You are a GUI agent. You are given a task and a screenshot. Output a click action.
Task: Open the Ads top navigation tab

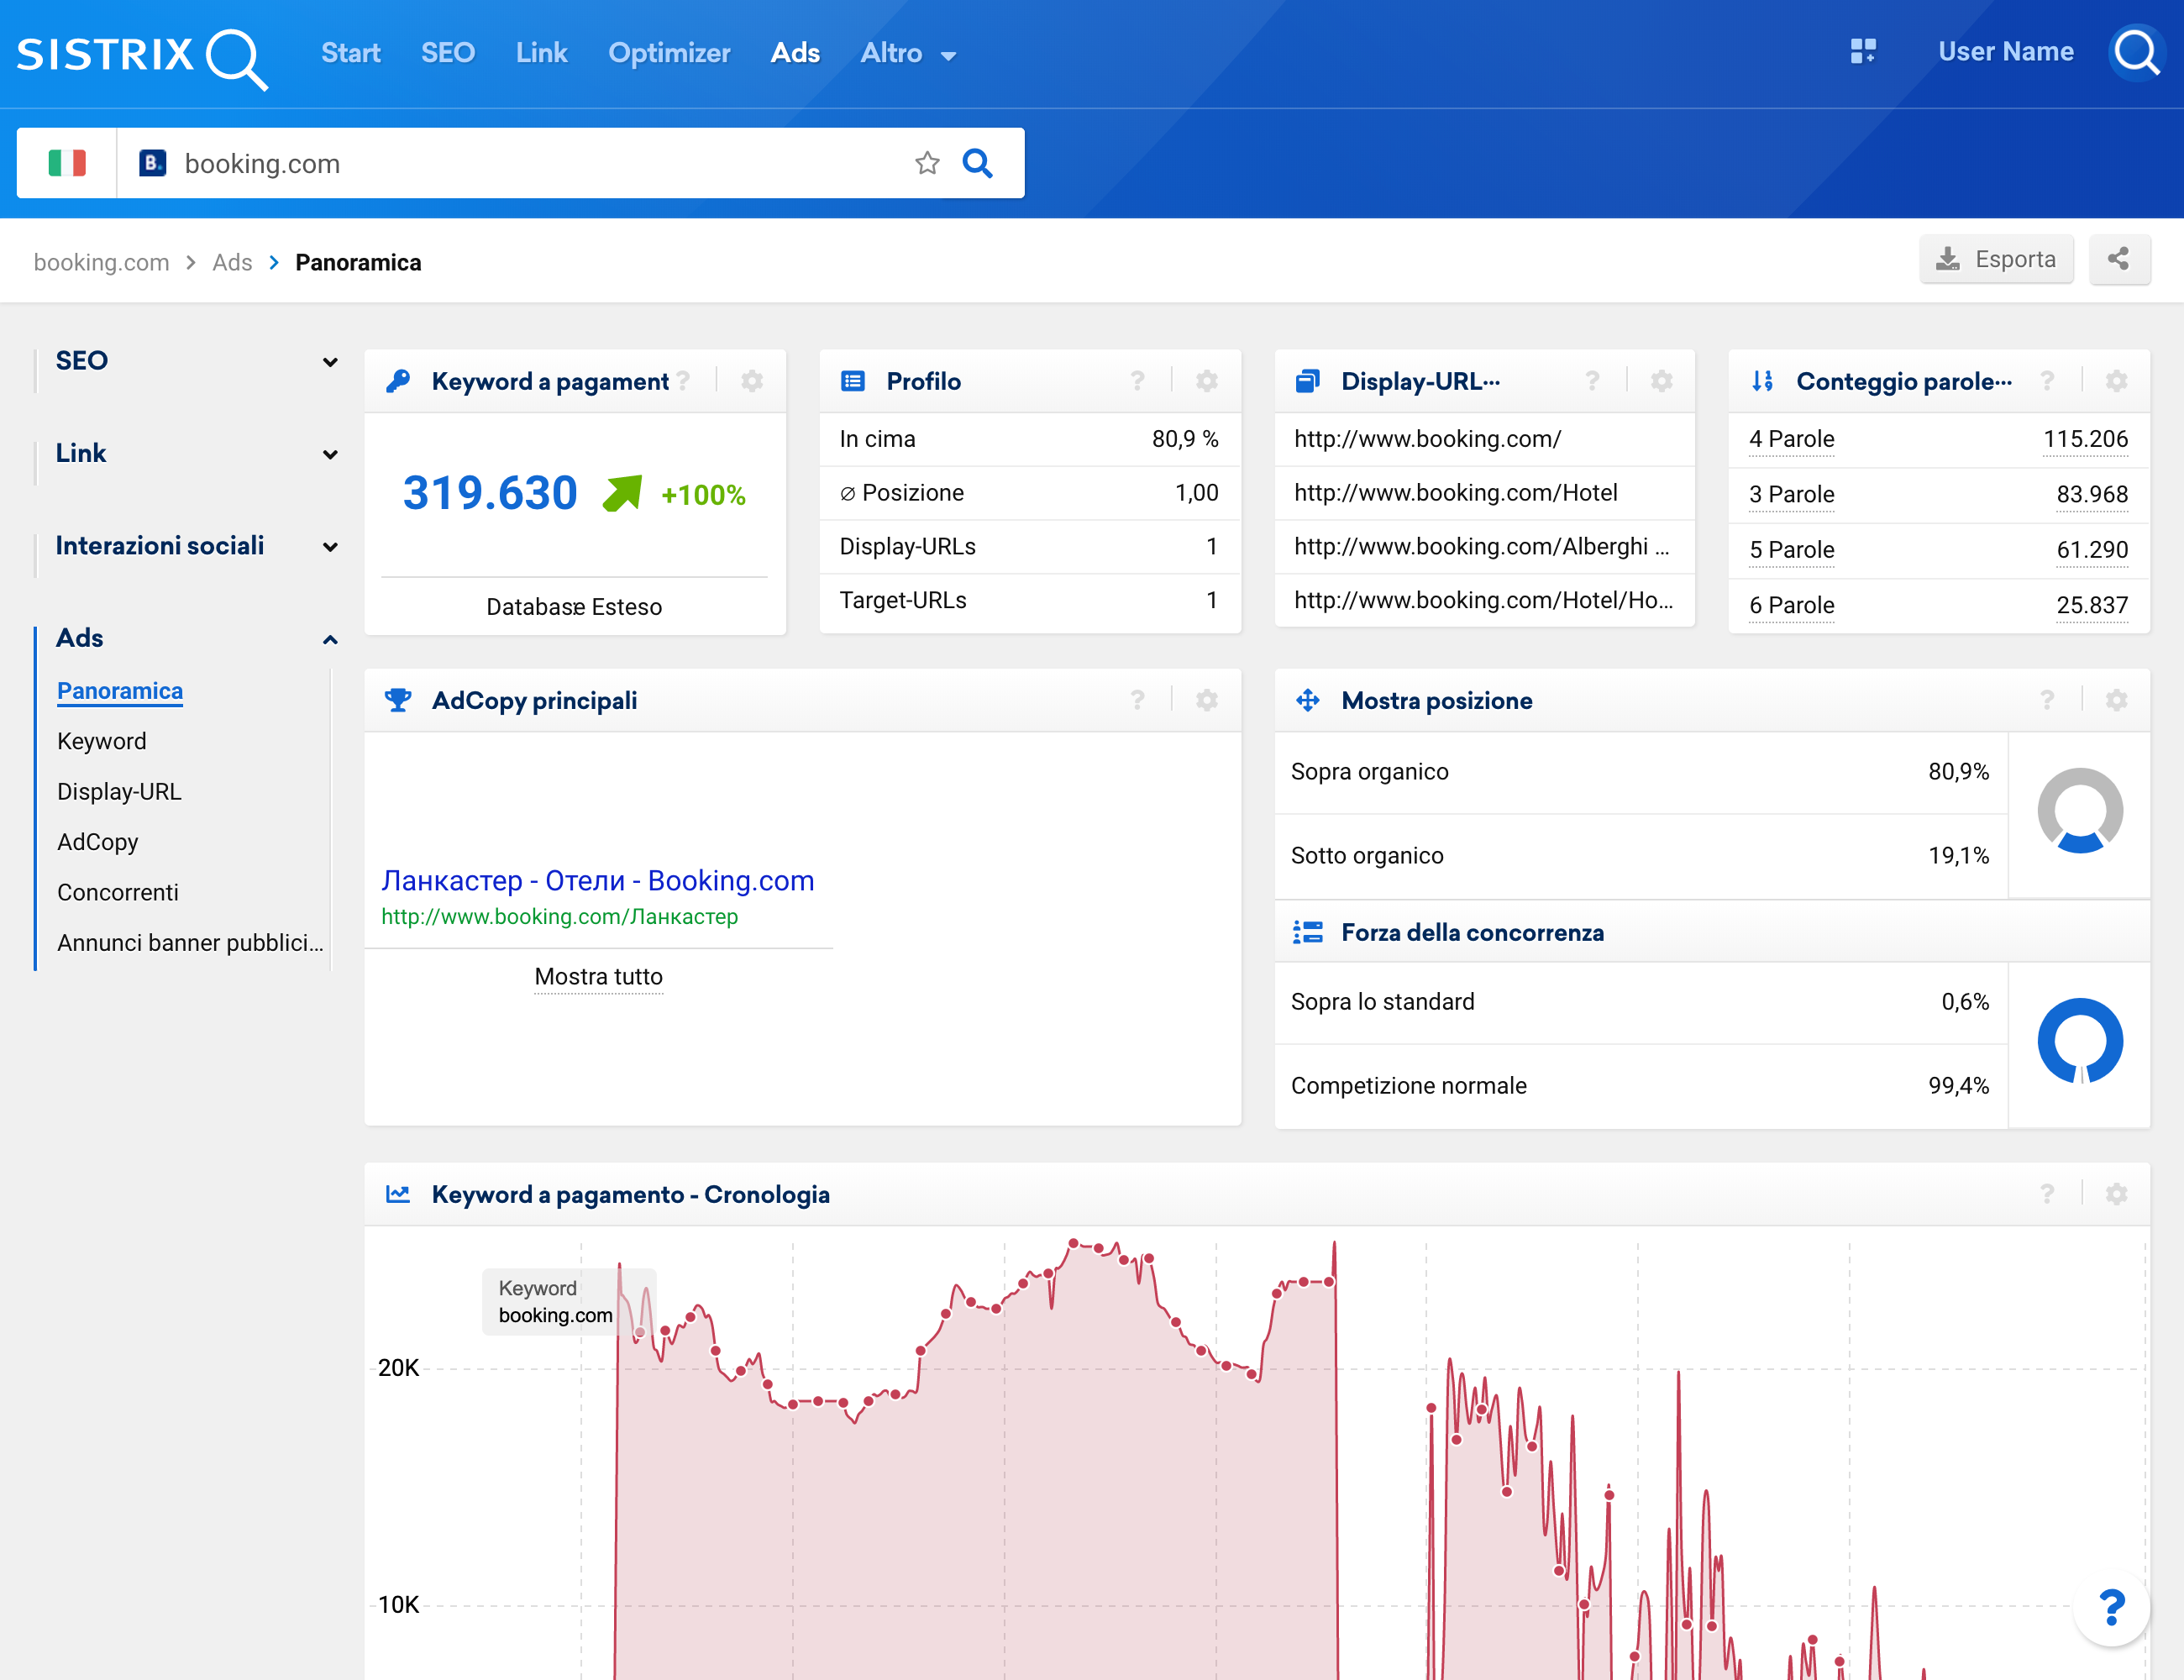point(795,53)
